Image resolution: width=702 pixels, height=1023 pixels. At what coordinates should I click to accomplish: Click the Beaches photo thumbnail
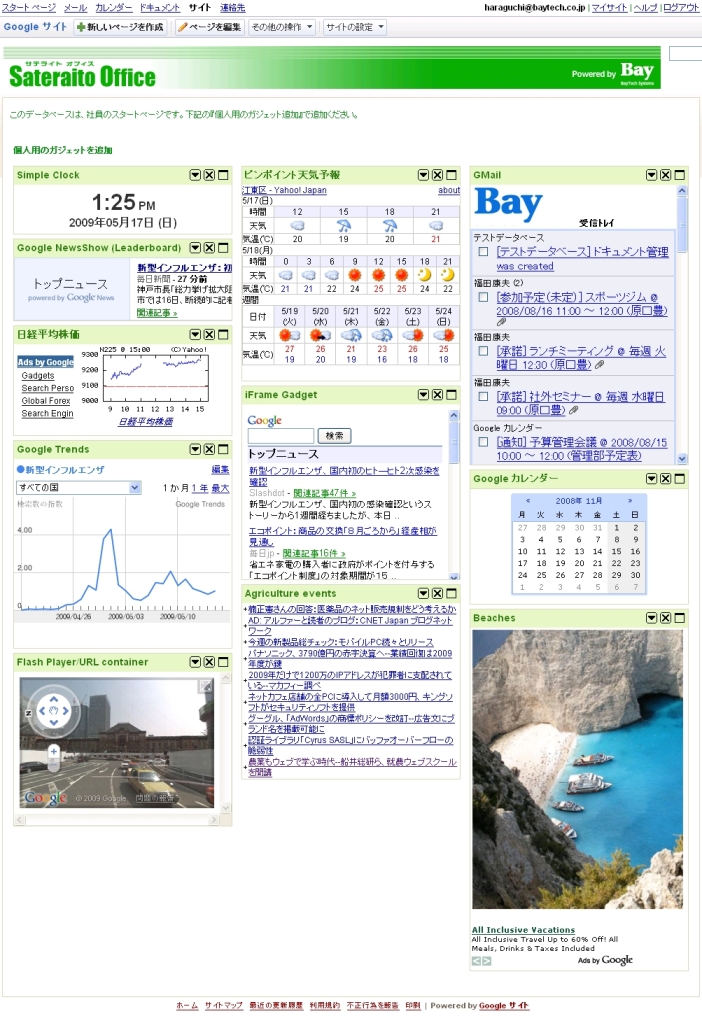click(577, 769)
